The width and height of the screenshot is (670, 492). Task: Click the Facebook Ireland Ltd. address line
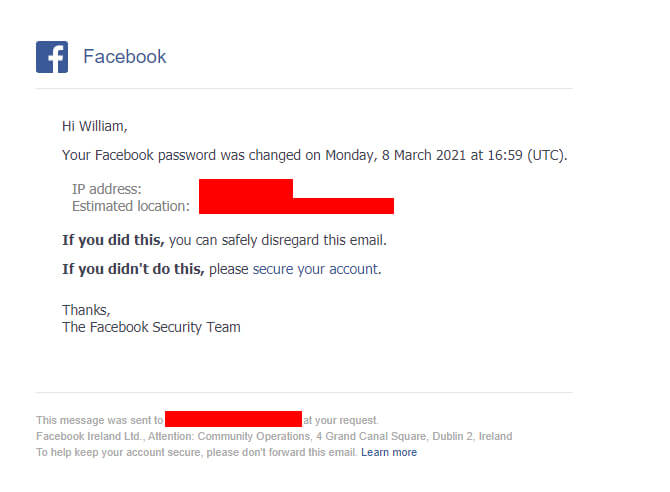tap(274, 436)
